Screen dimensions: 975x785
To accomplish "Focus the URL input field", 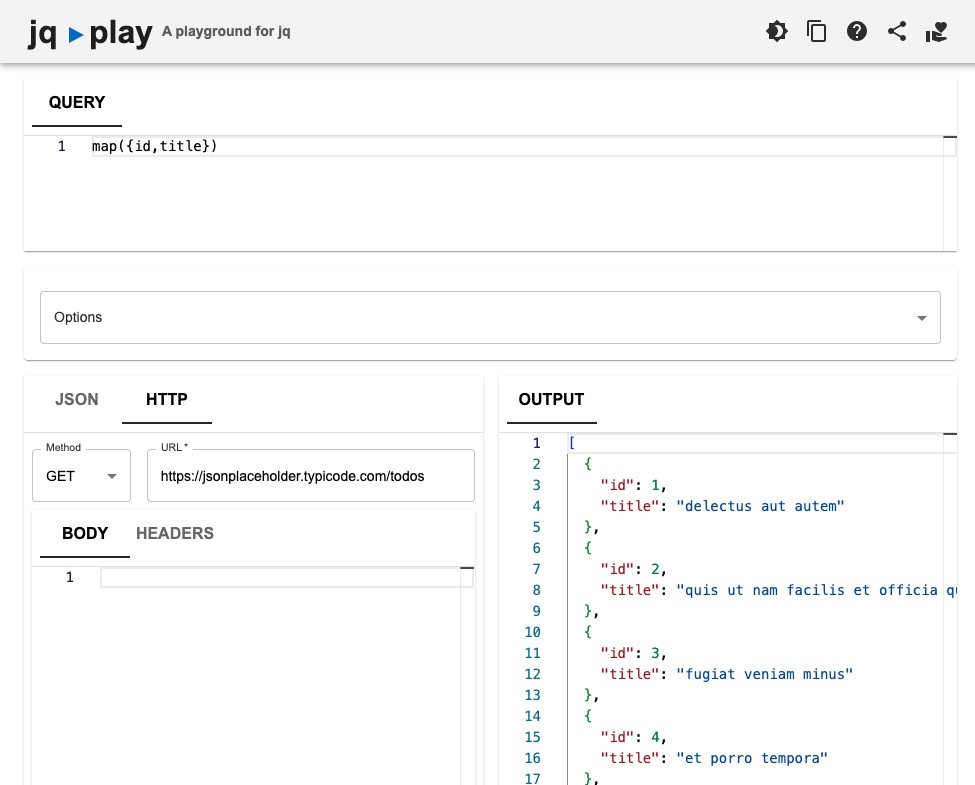I will (x=310, y=476).
